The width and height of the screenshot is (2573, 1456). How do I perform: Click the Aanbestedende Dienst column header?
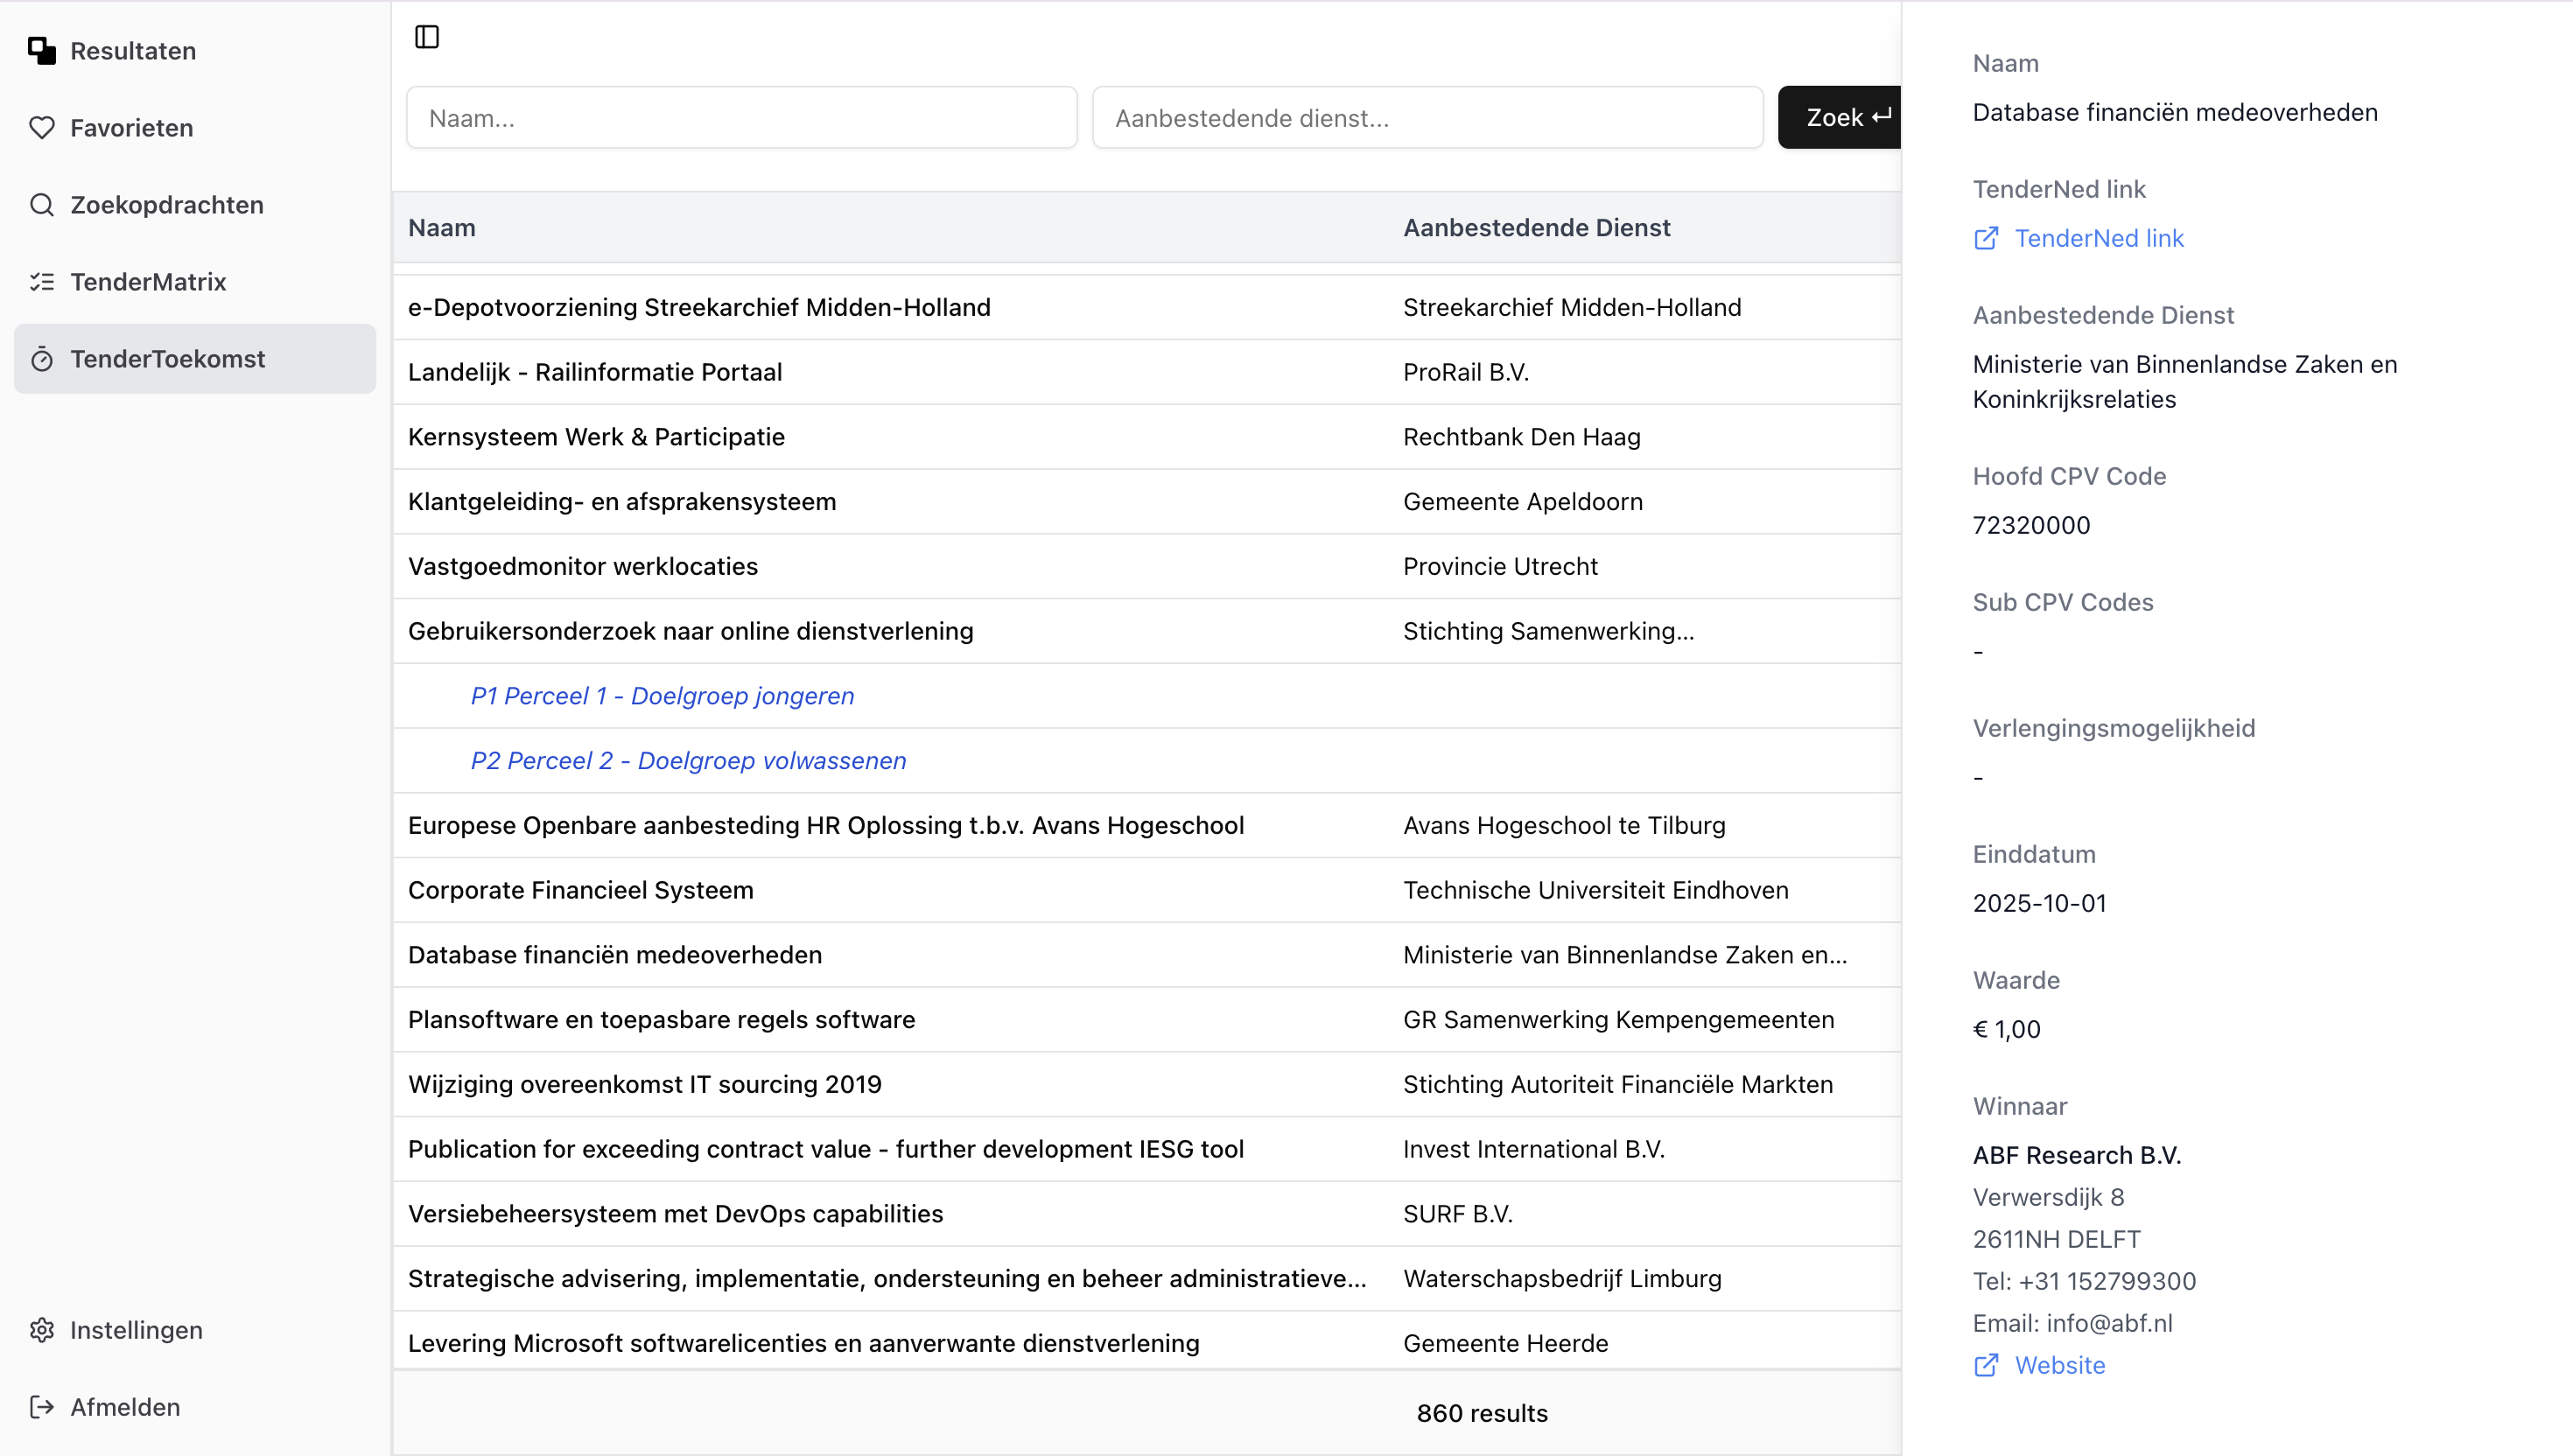point(1536,228)
